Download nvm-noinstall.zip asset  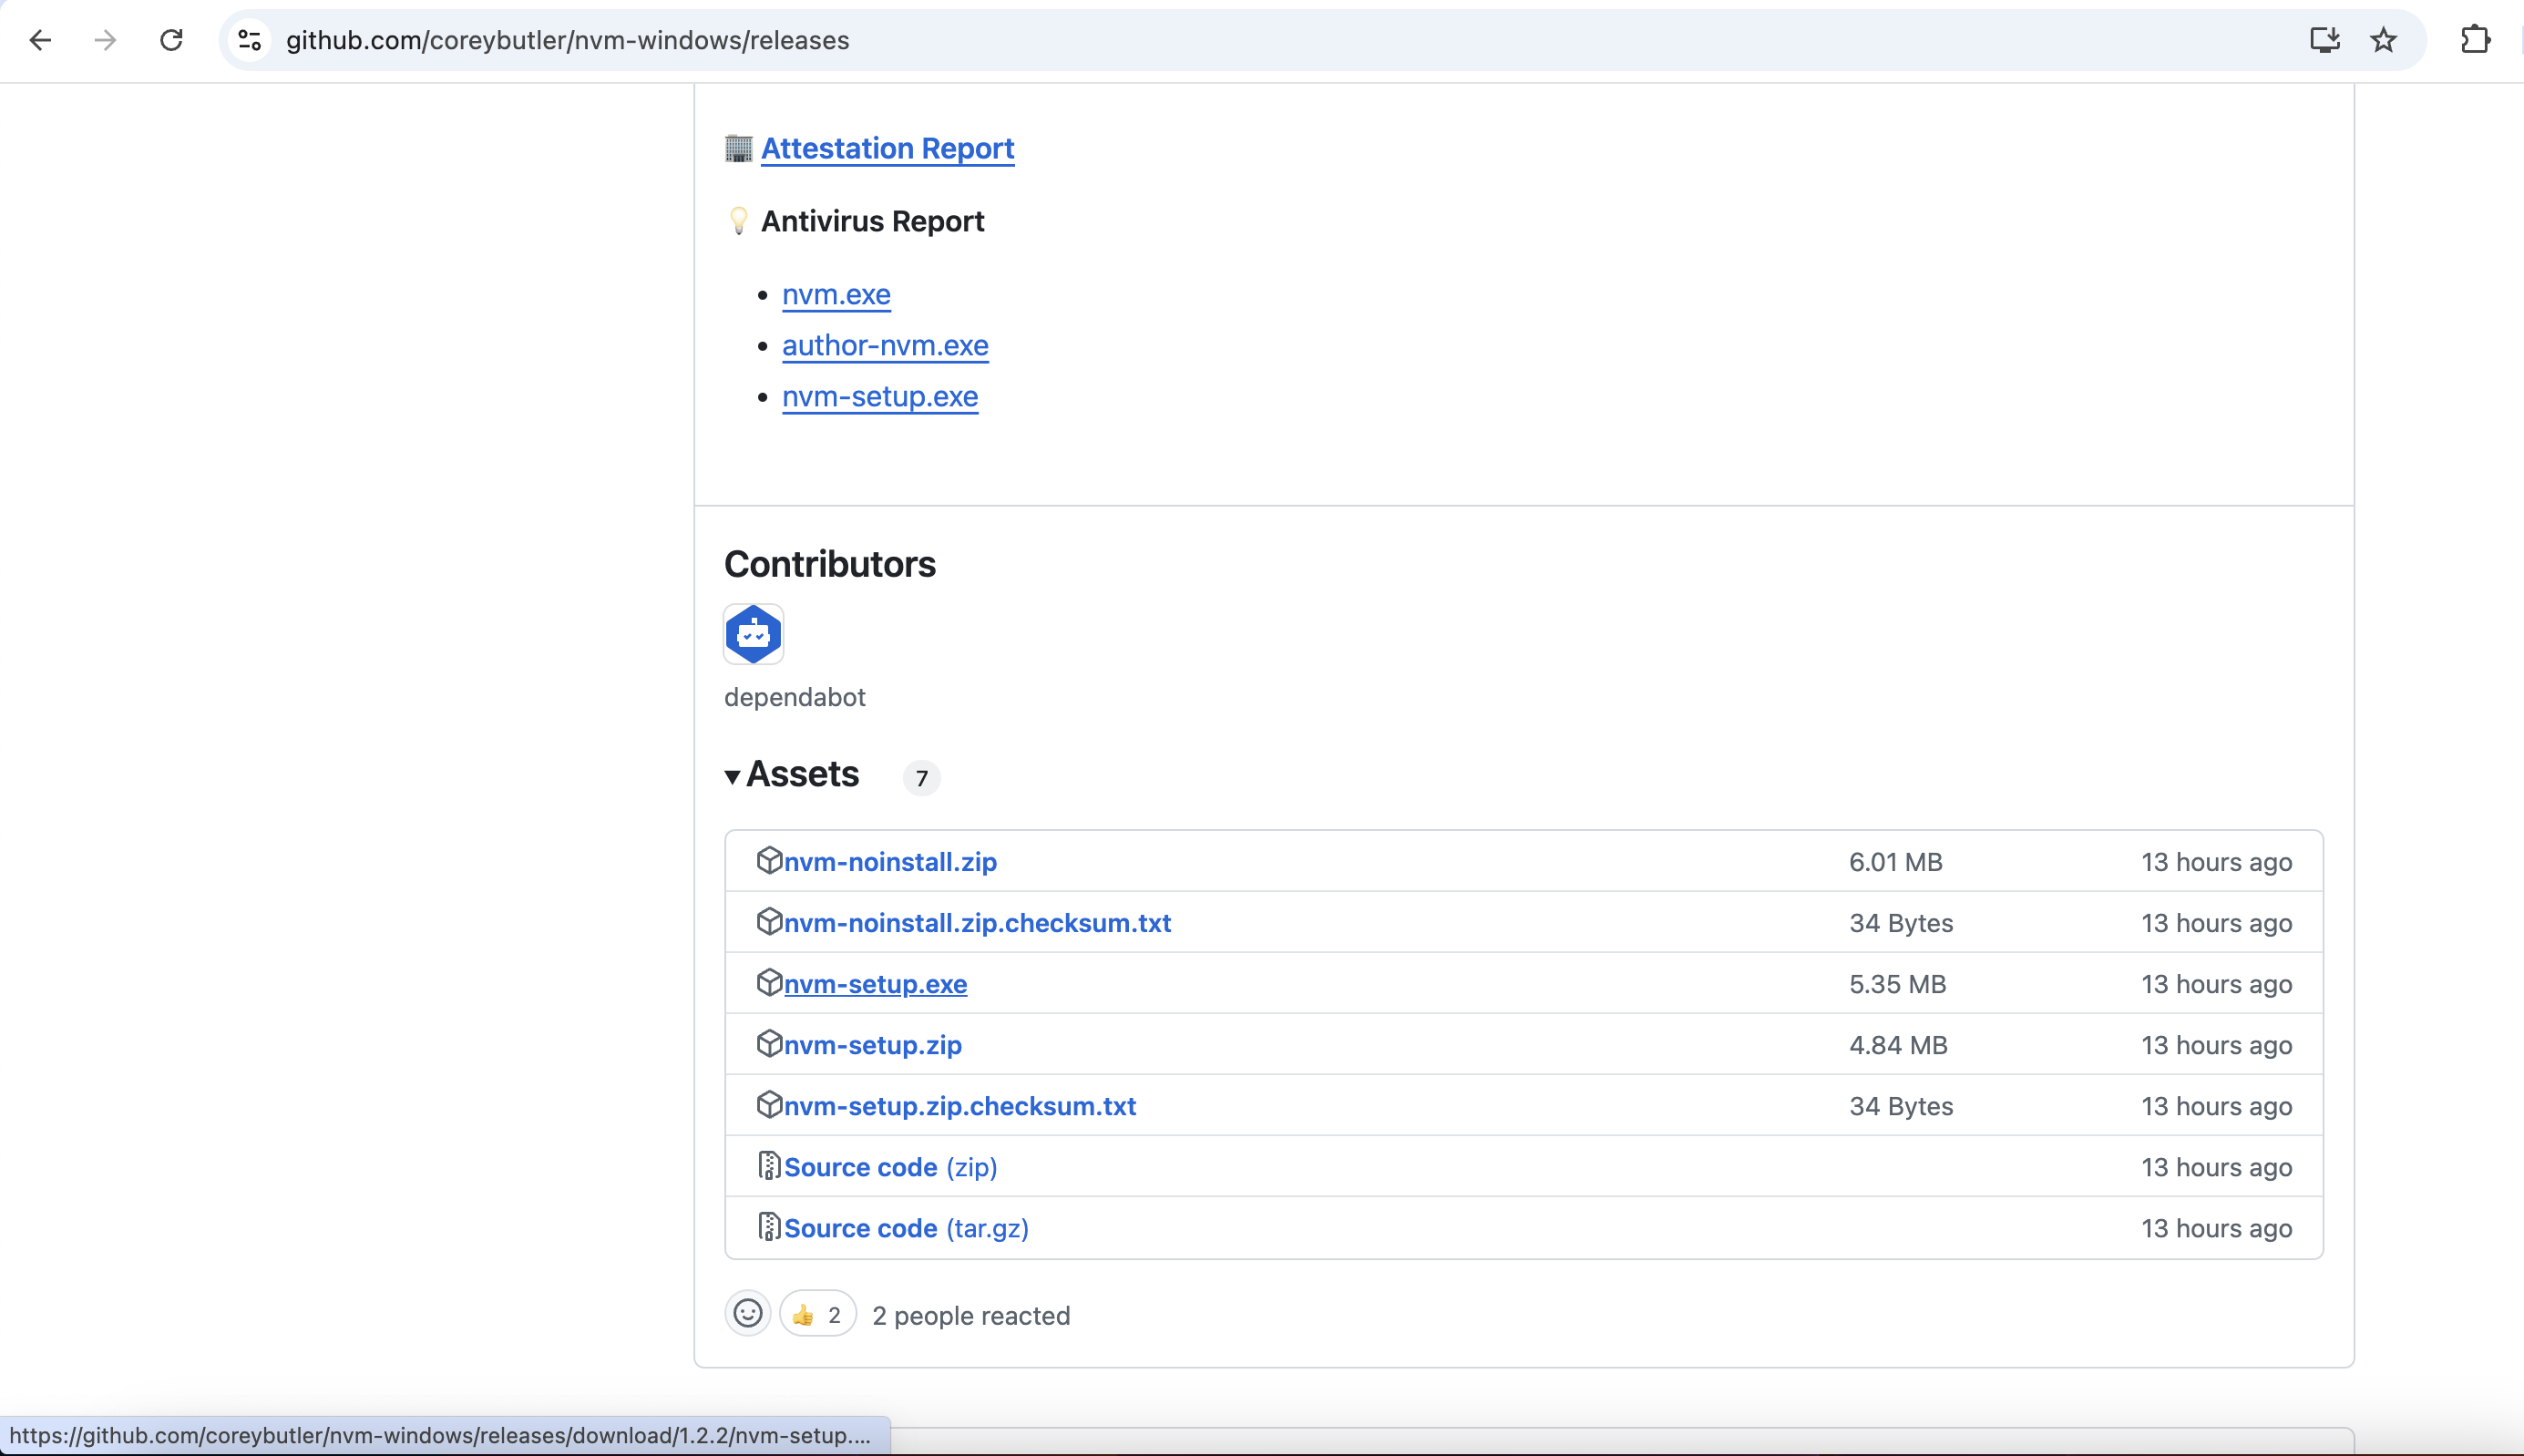(890, 862)
